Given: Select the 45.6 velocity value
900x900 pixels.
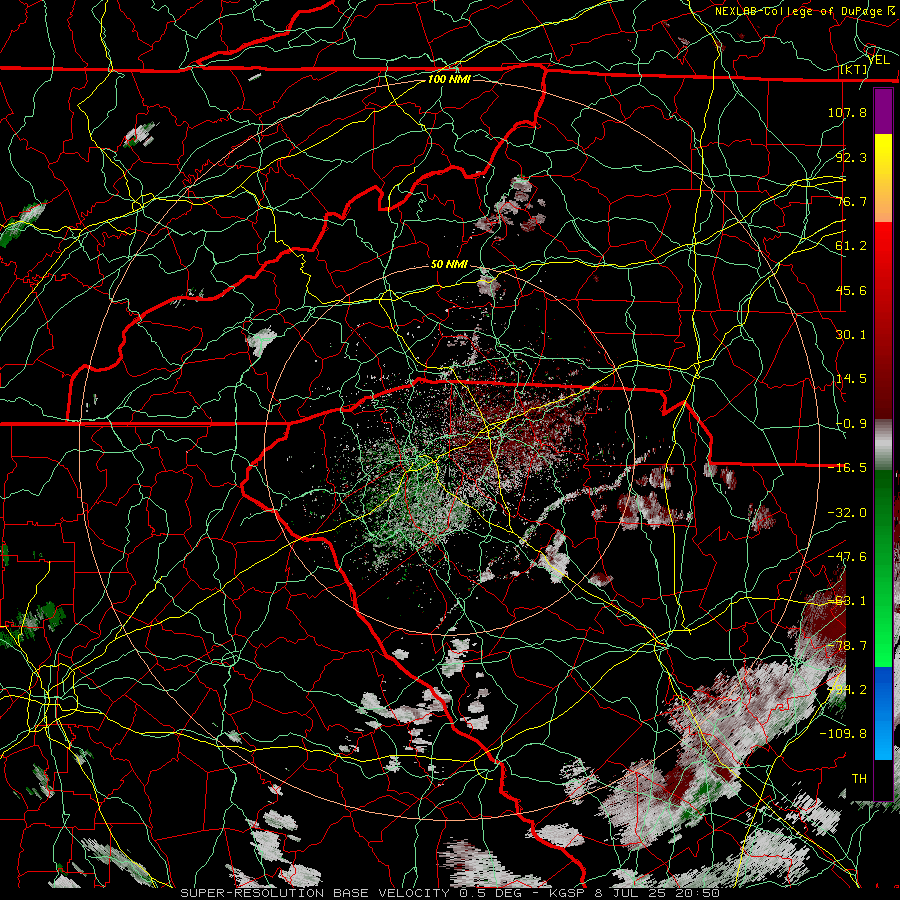Looking at the screenshot, I should (851, 290).
